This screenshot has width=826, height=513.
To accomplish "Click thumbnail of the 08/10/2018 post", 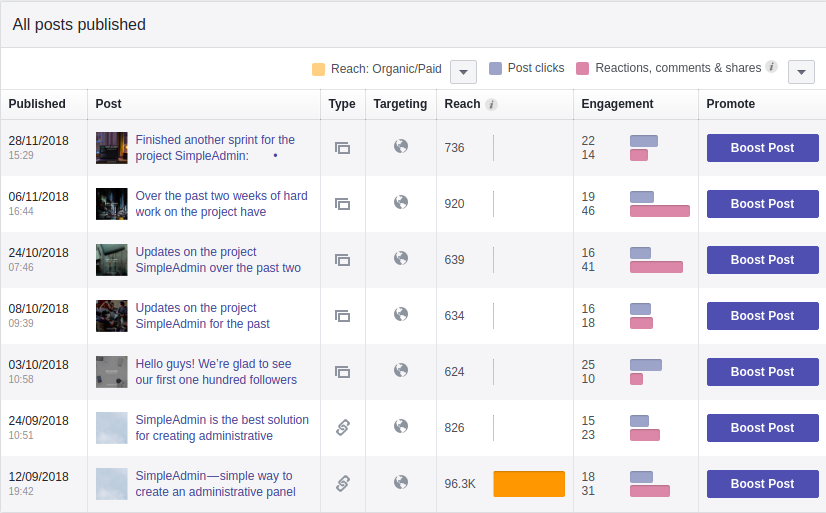I will [x=112, y=316].
